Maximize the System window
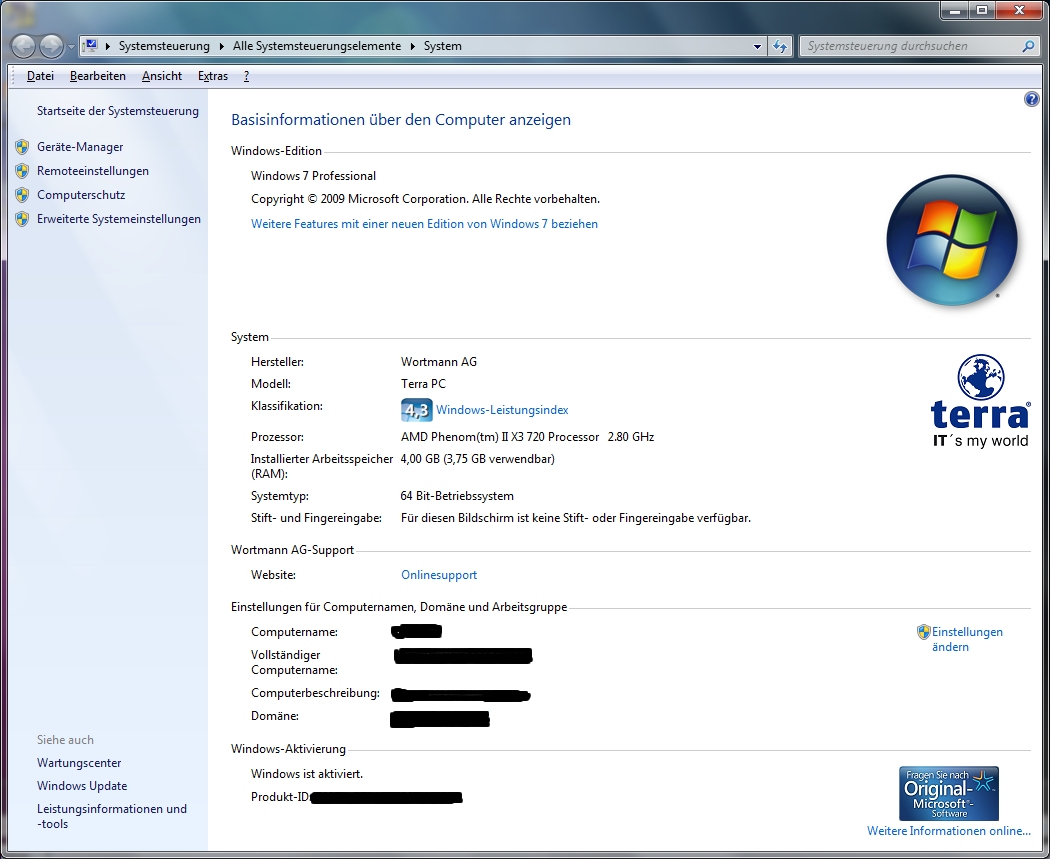Screen dimensions: 1050x859 pyautogui.click(x=982, y=11)
